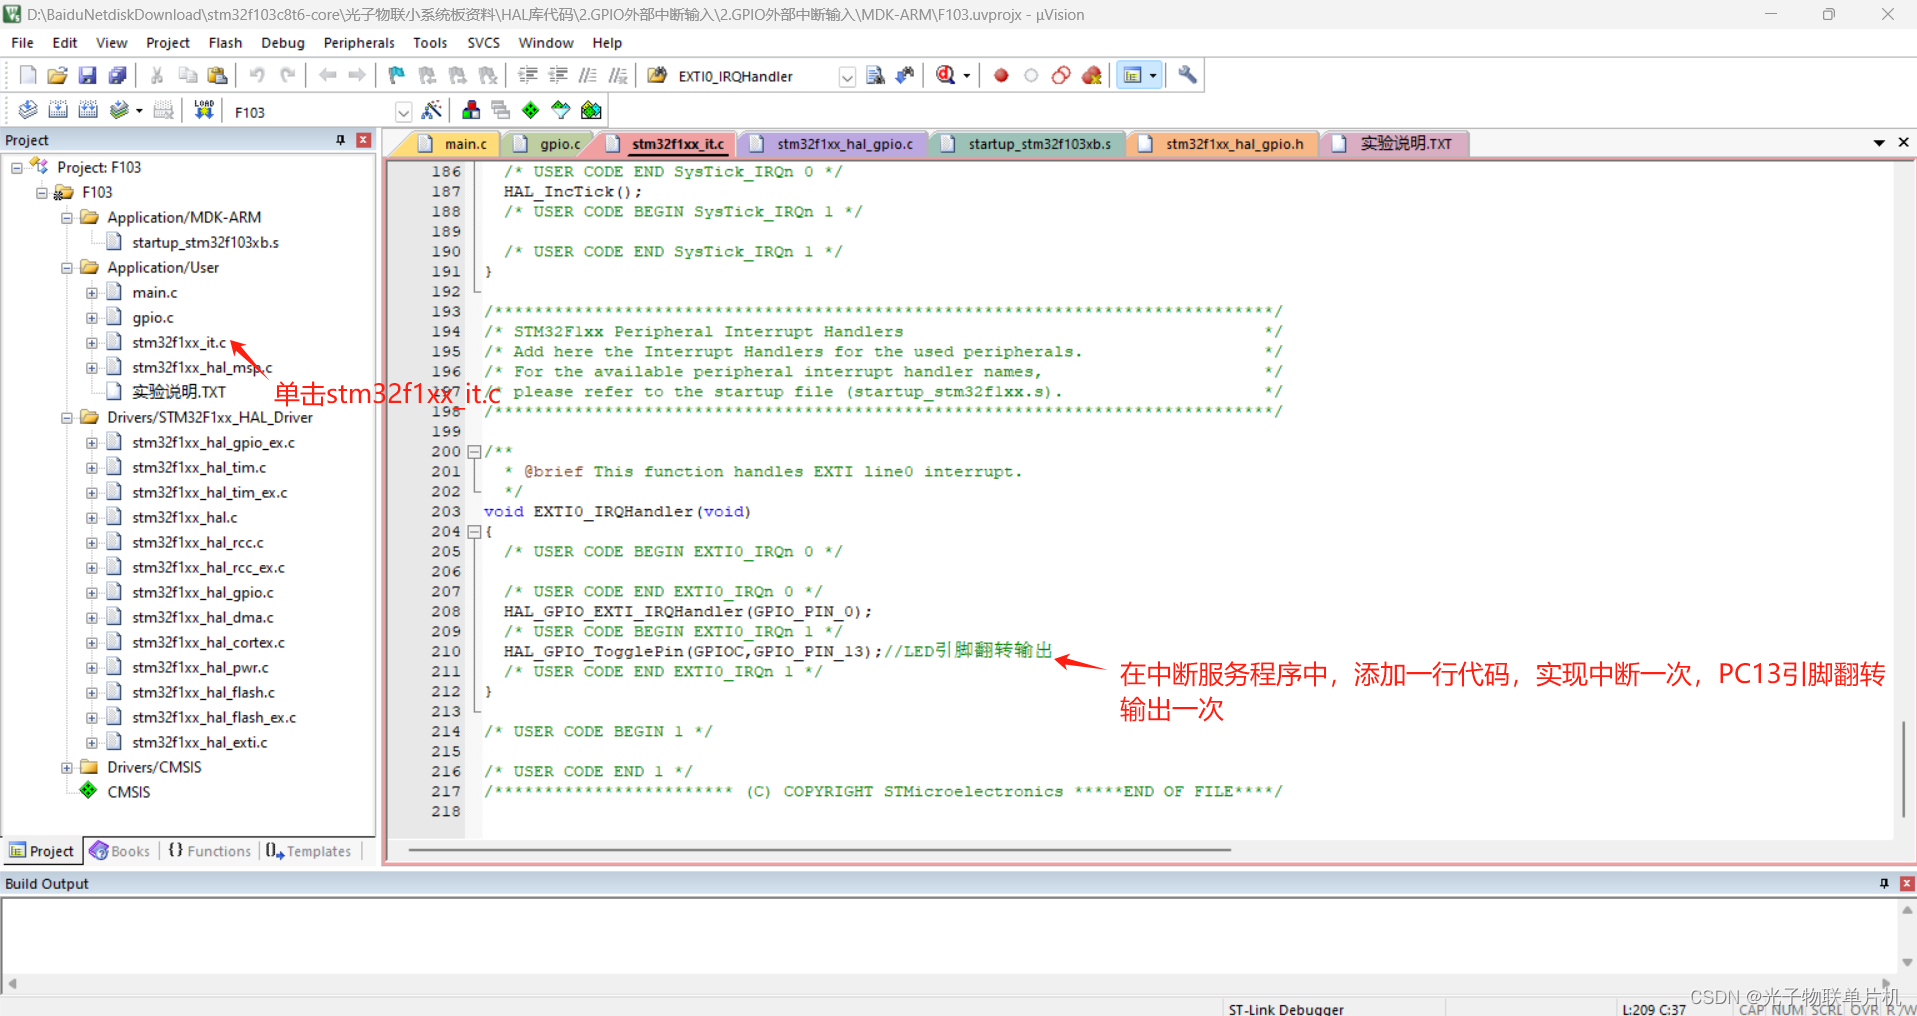This screenshot has width=1917, height=1016.
Task: Open the SVCS menu
Action: [x=483, y=43]
